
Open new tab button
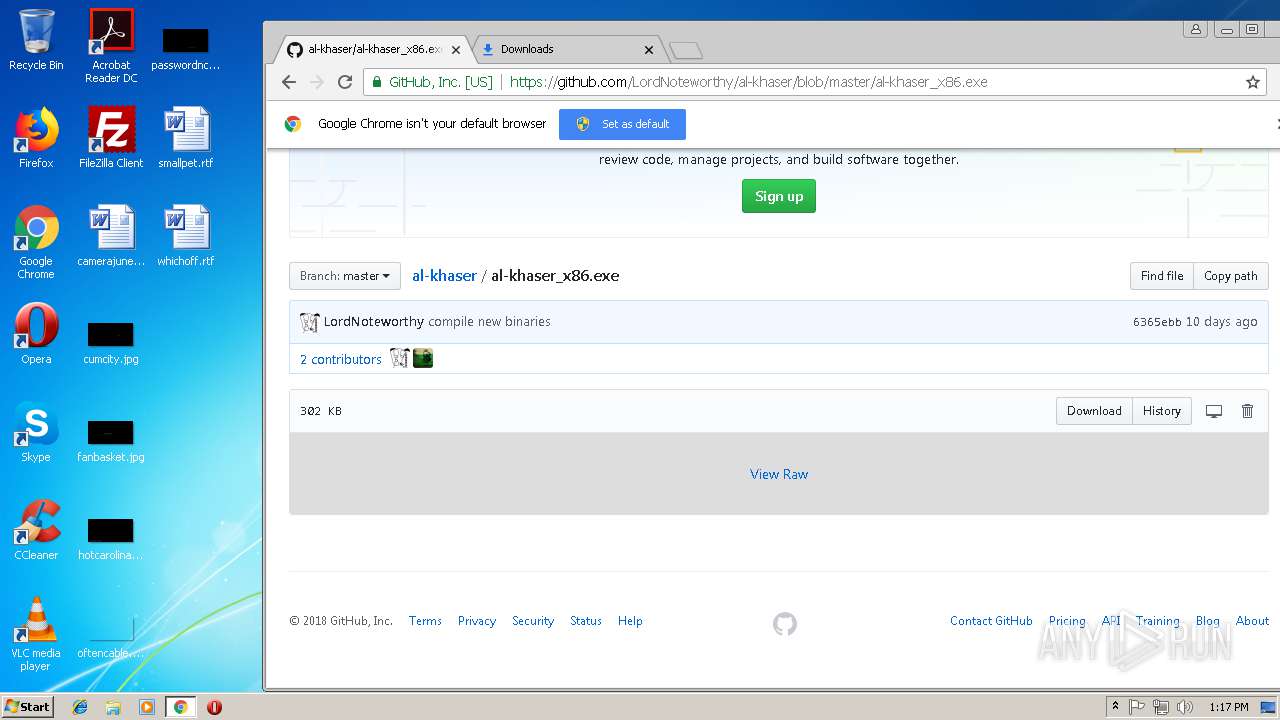686,50
